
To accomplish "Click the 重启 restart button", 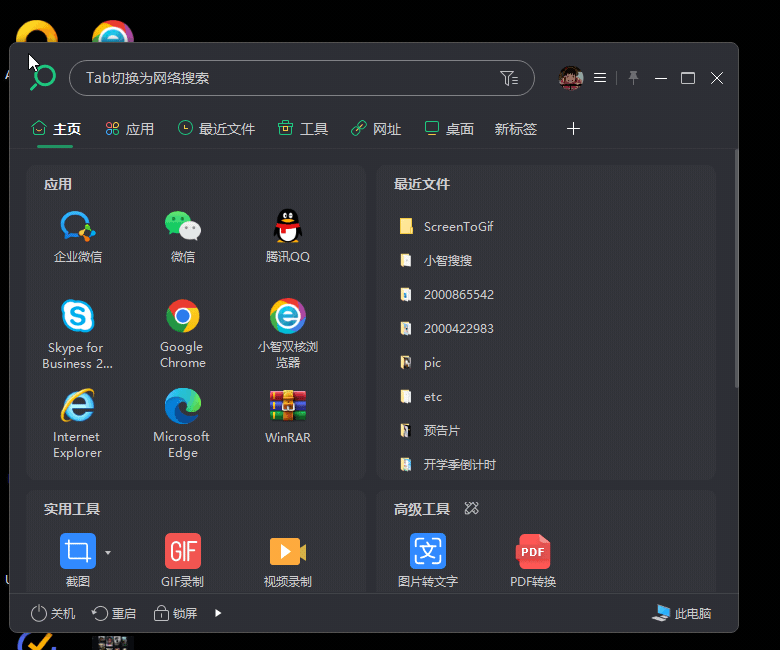I will point(114,613).
